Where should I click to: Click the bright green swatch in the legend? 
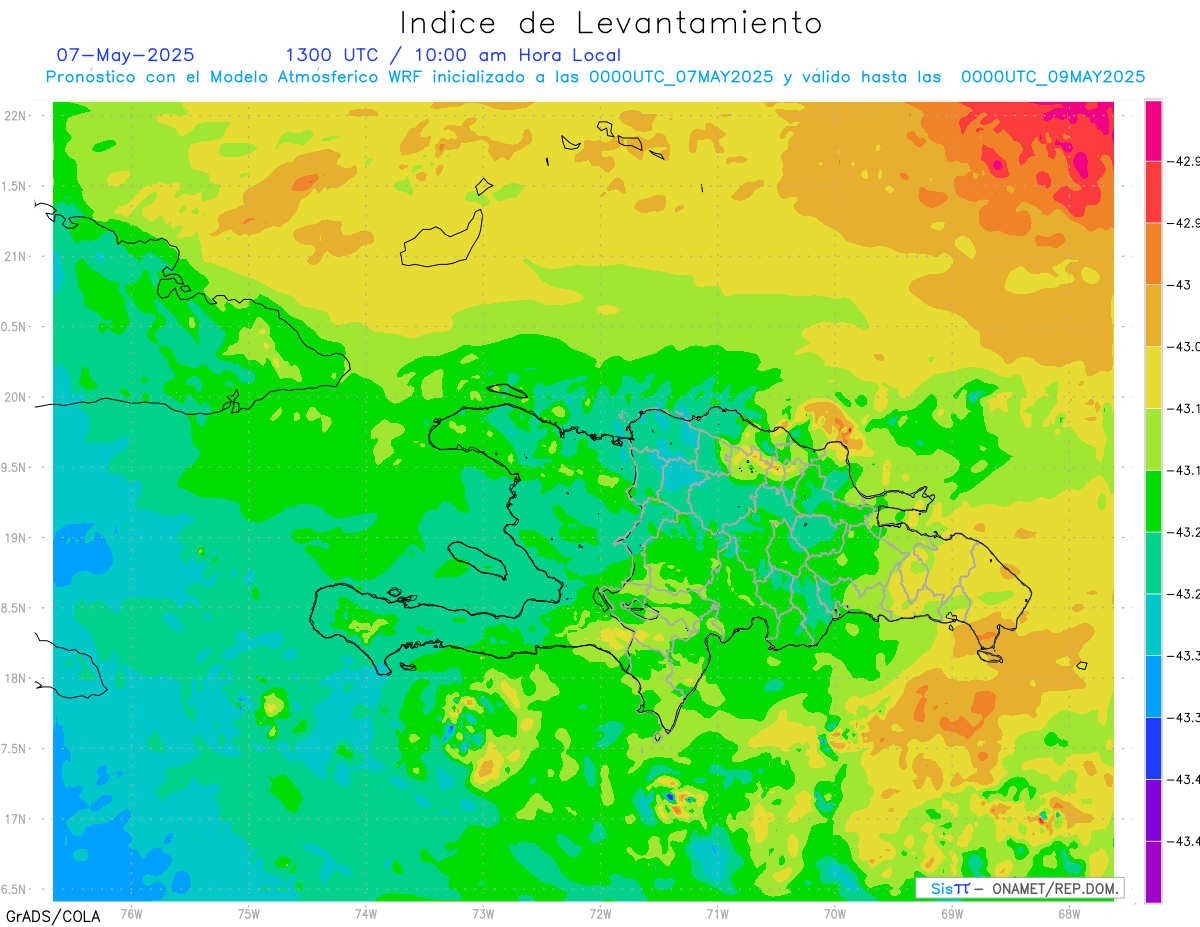(x=1153, y=501)
